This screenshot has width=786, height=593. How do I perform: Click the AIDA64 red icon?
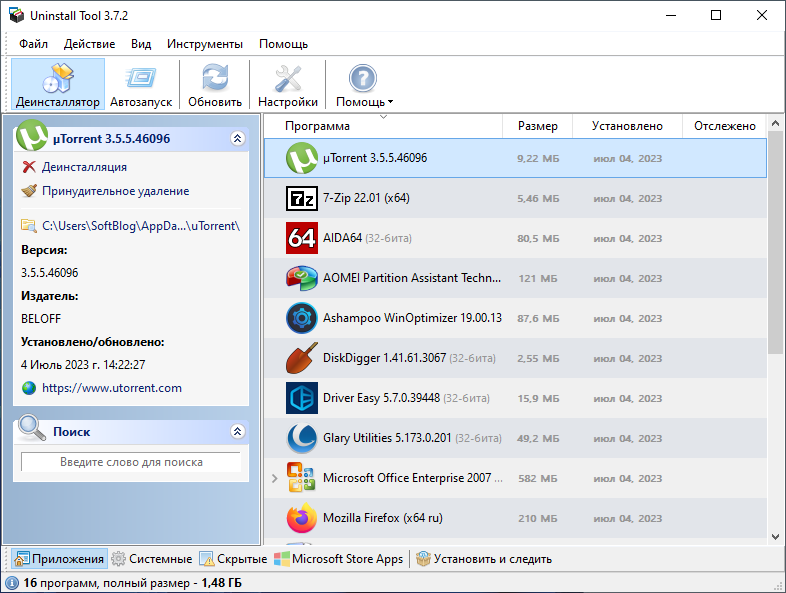point(302,238)
